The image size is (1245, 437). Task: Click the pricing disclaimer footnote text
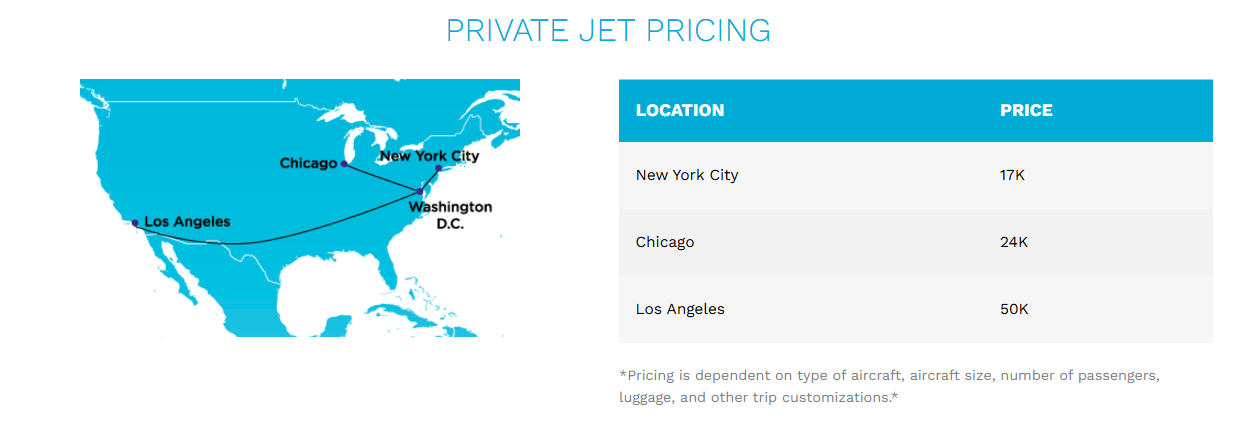[889, 386]
